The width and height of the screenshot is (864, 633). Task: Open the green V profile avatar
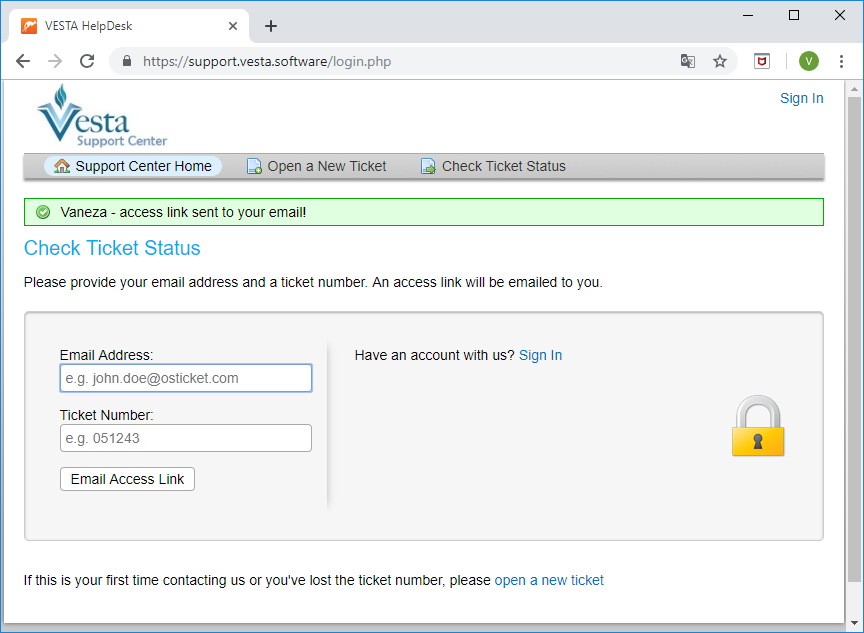[x=808, y=61]
